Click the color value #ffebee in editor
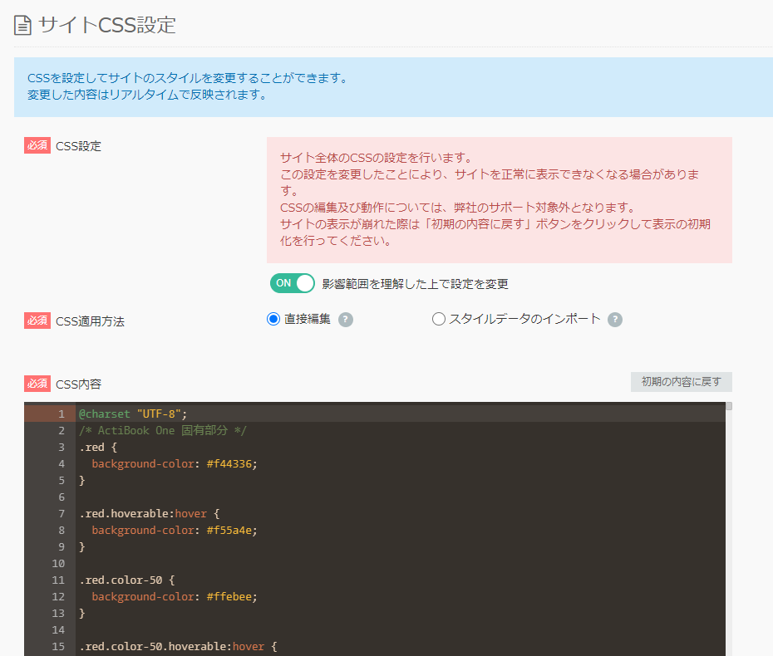 [229, 597]
